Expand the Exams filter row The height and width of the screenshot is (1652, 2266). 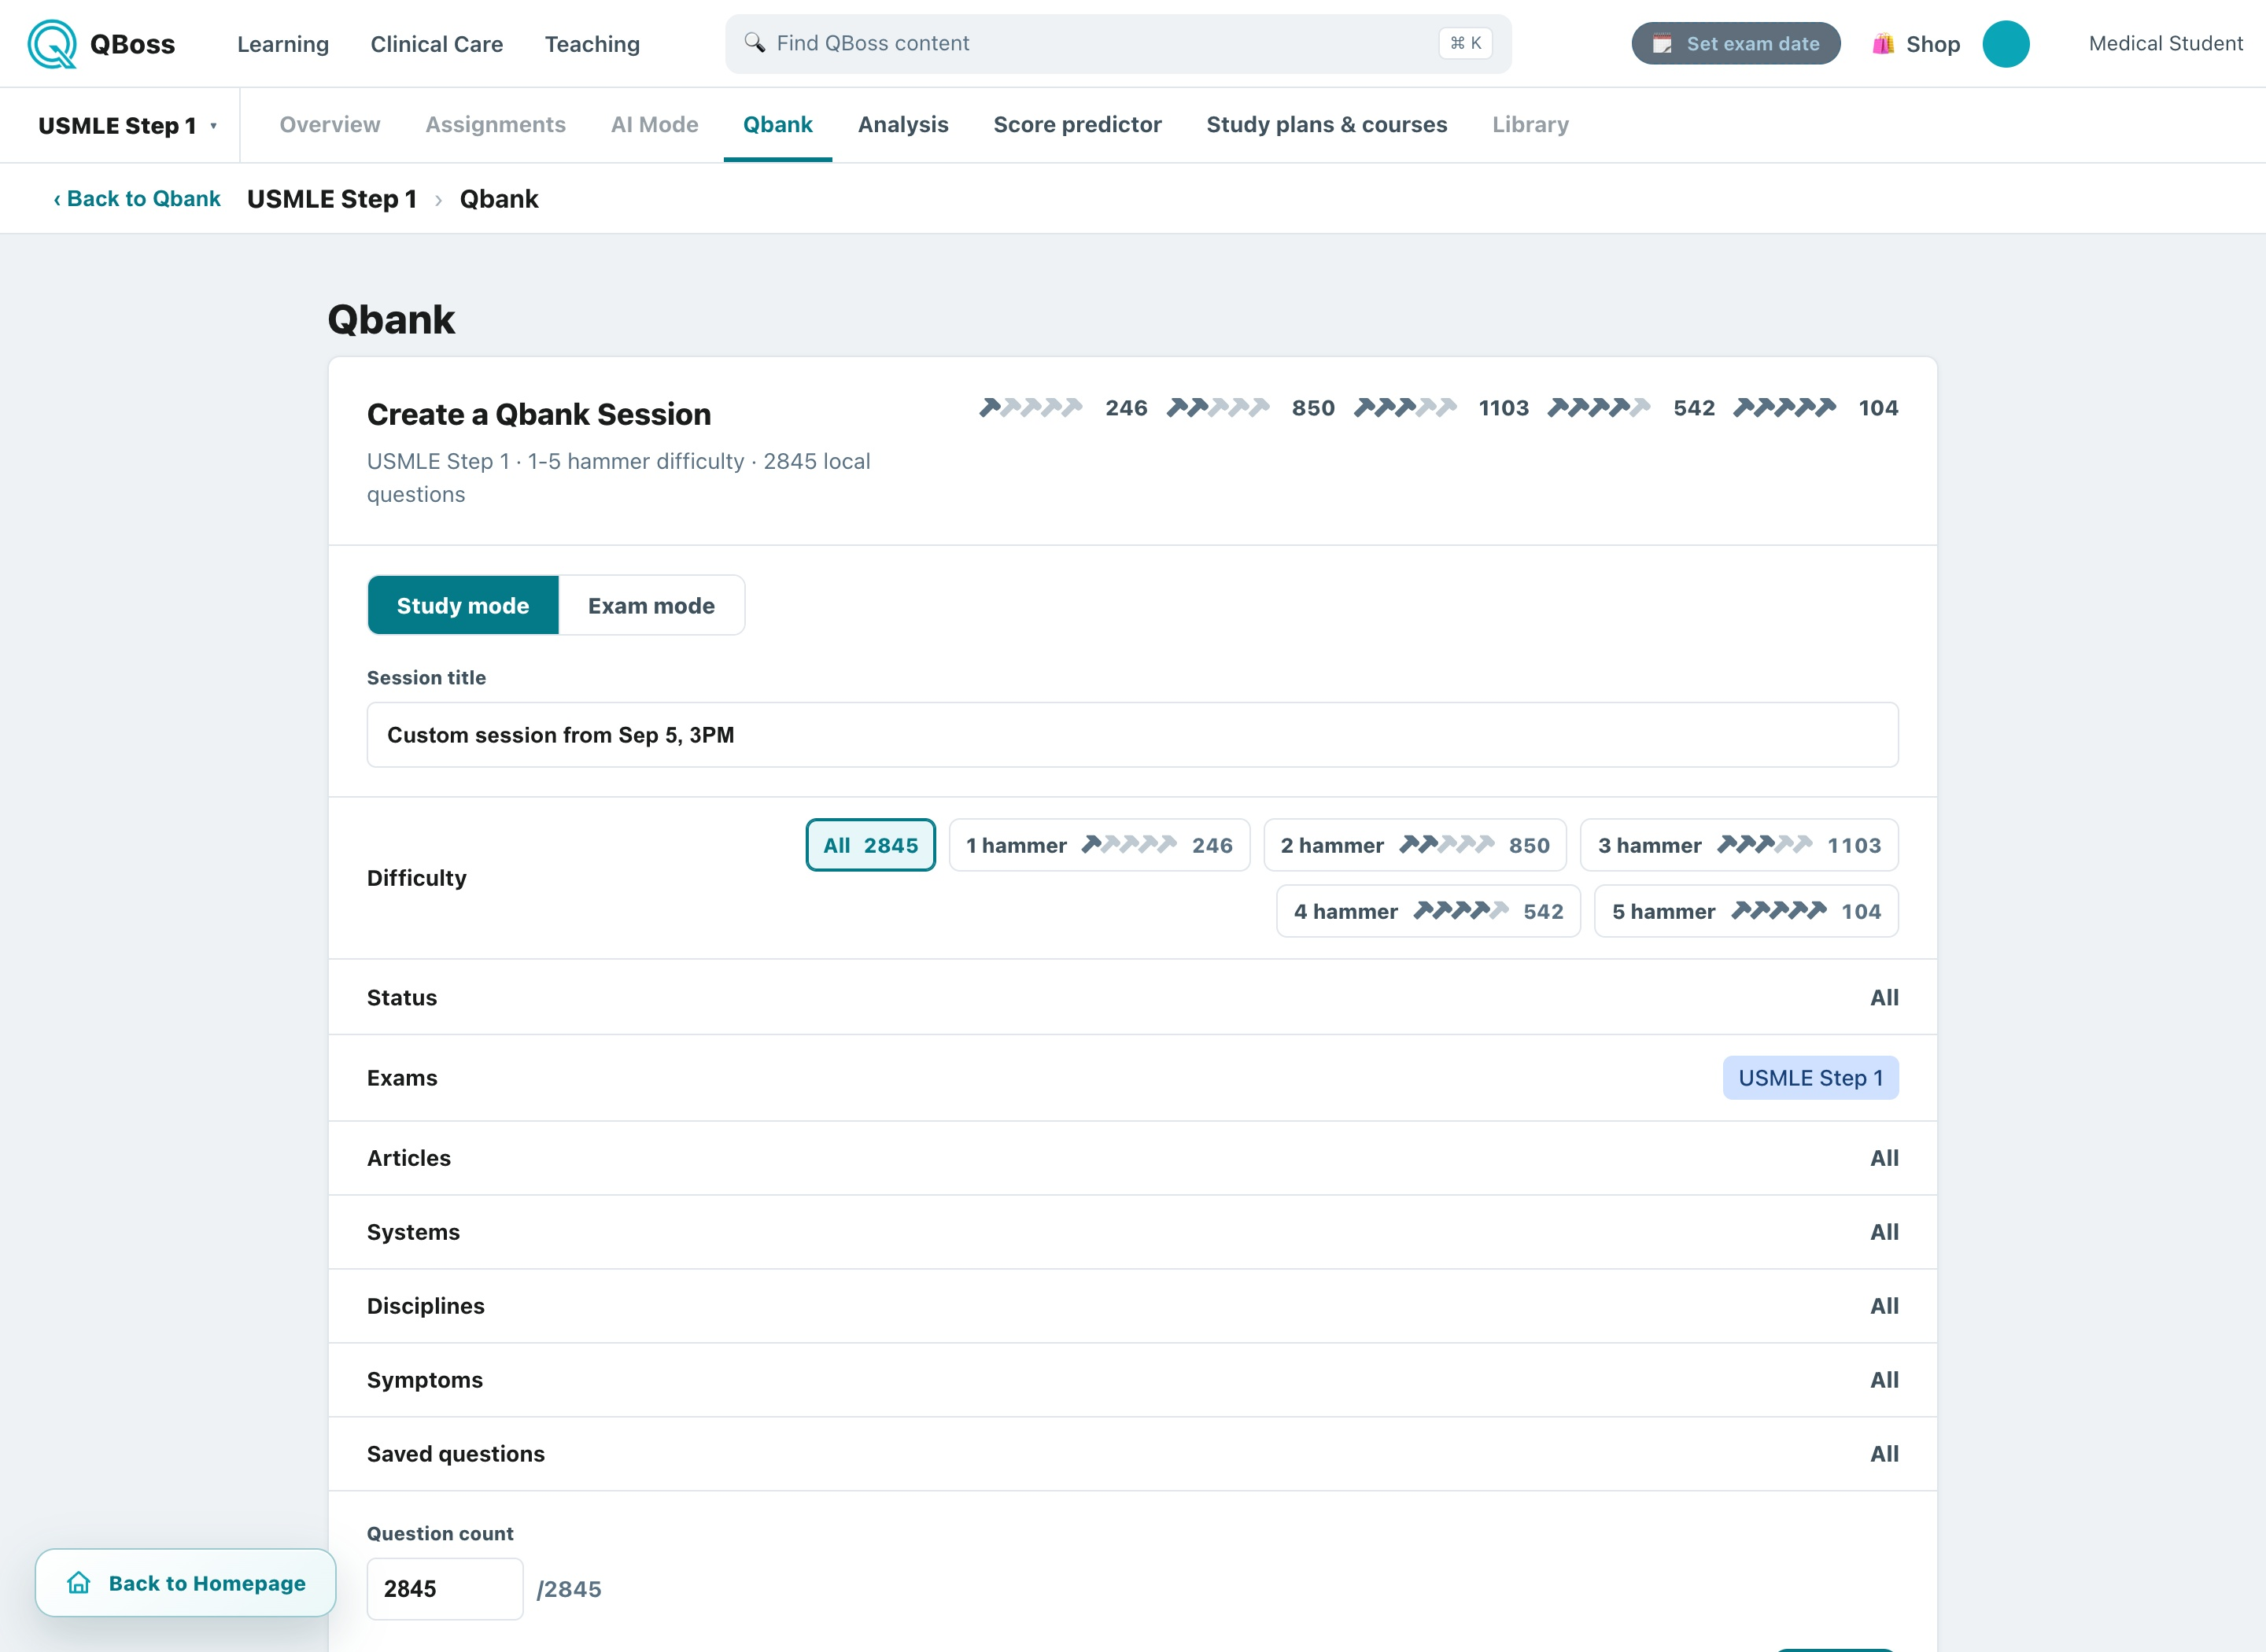1133,1078
